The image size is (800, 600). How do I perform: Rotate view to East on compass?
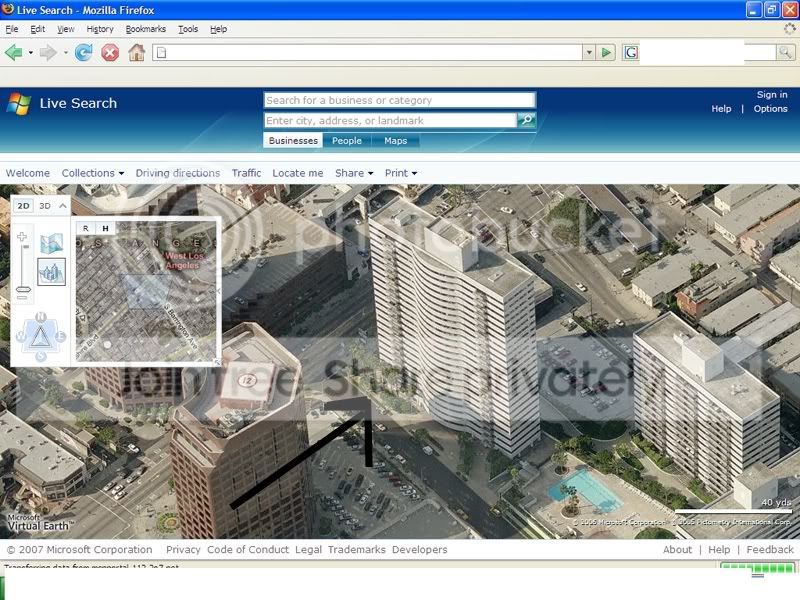(x=60, y=336)
